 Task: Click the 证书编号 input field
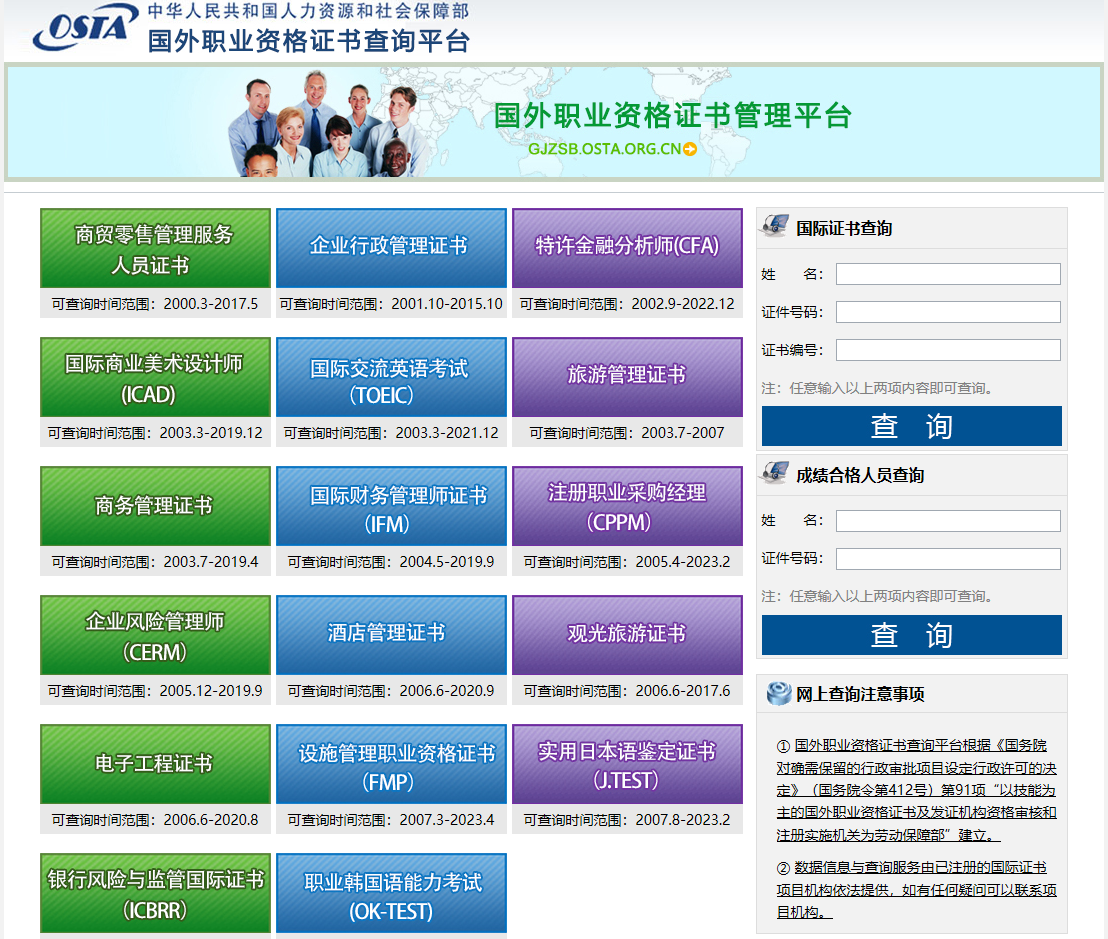click(947, 349)
